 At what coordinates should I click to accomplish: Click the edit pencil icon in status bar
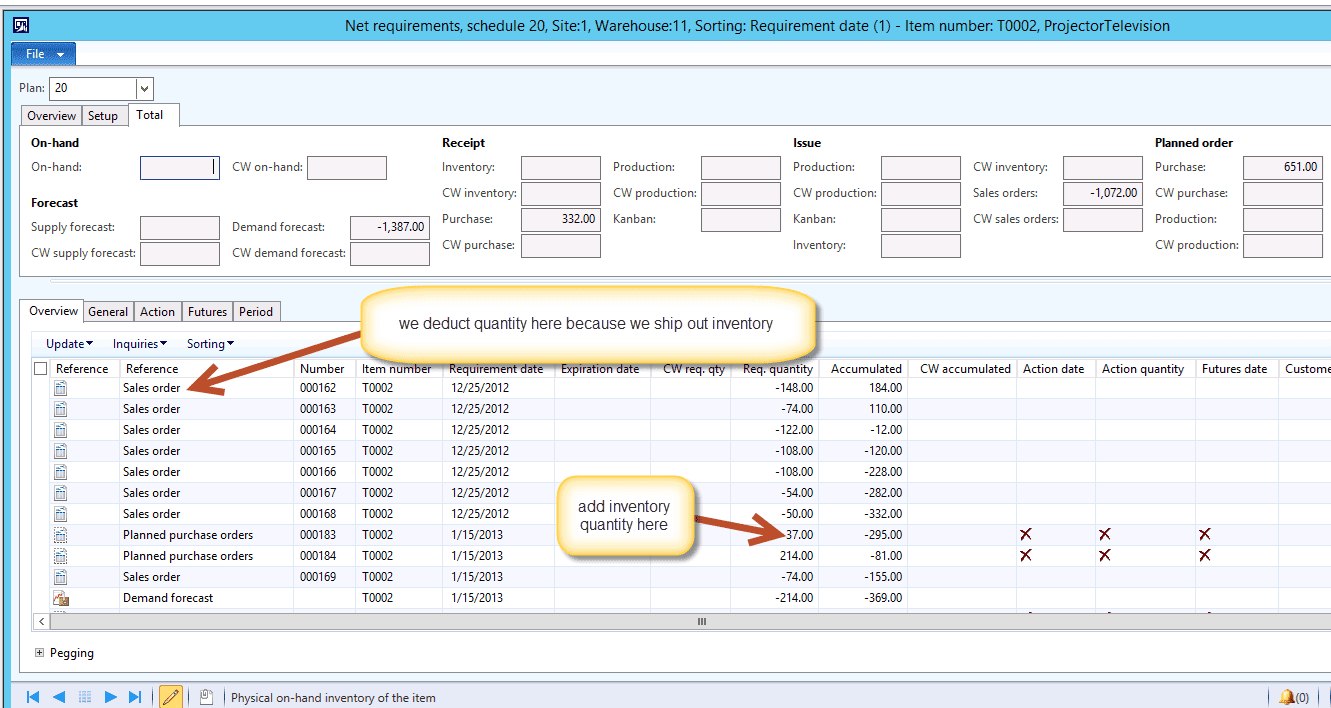(171, 697)
